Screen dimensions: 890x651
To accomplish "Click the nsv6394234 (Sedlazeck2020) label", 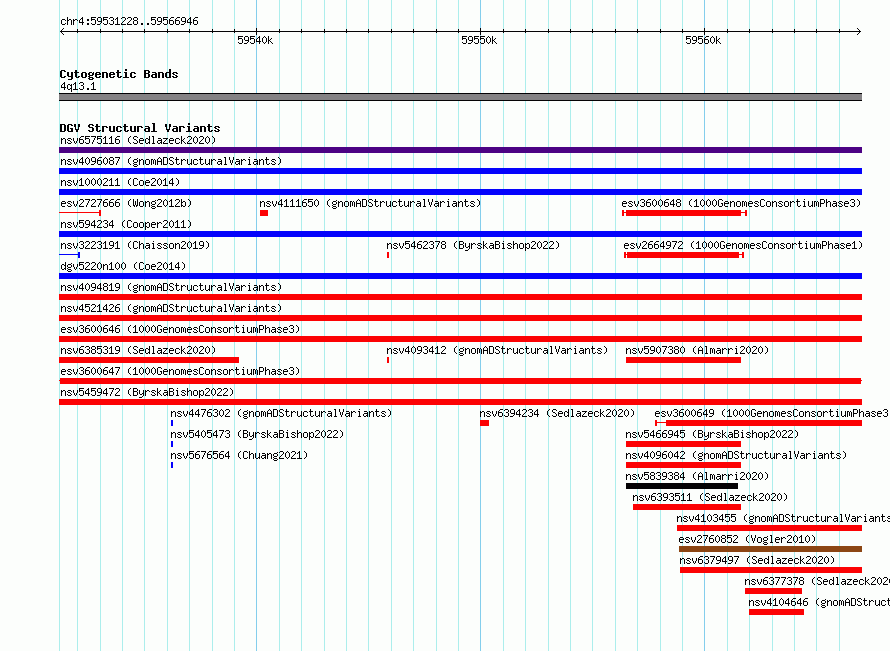I will click(557, 413).
